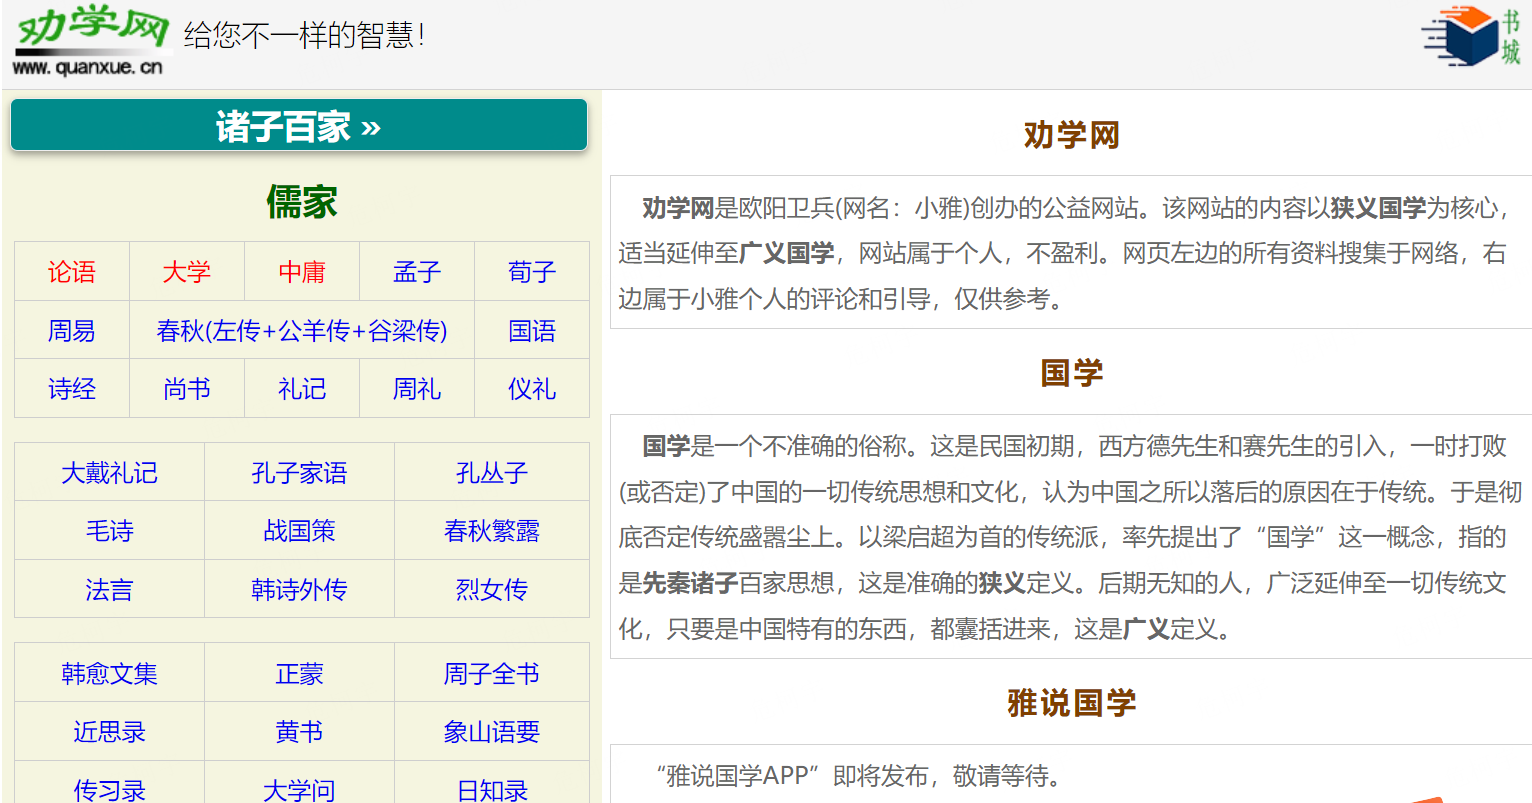Open the 论语 link
Viewport: 1532px width, 803px height.
point(72,272)
